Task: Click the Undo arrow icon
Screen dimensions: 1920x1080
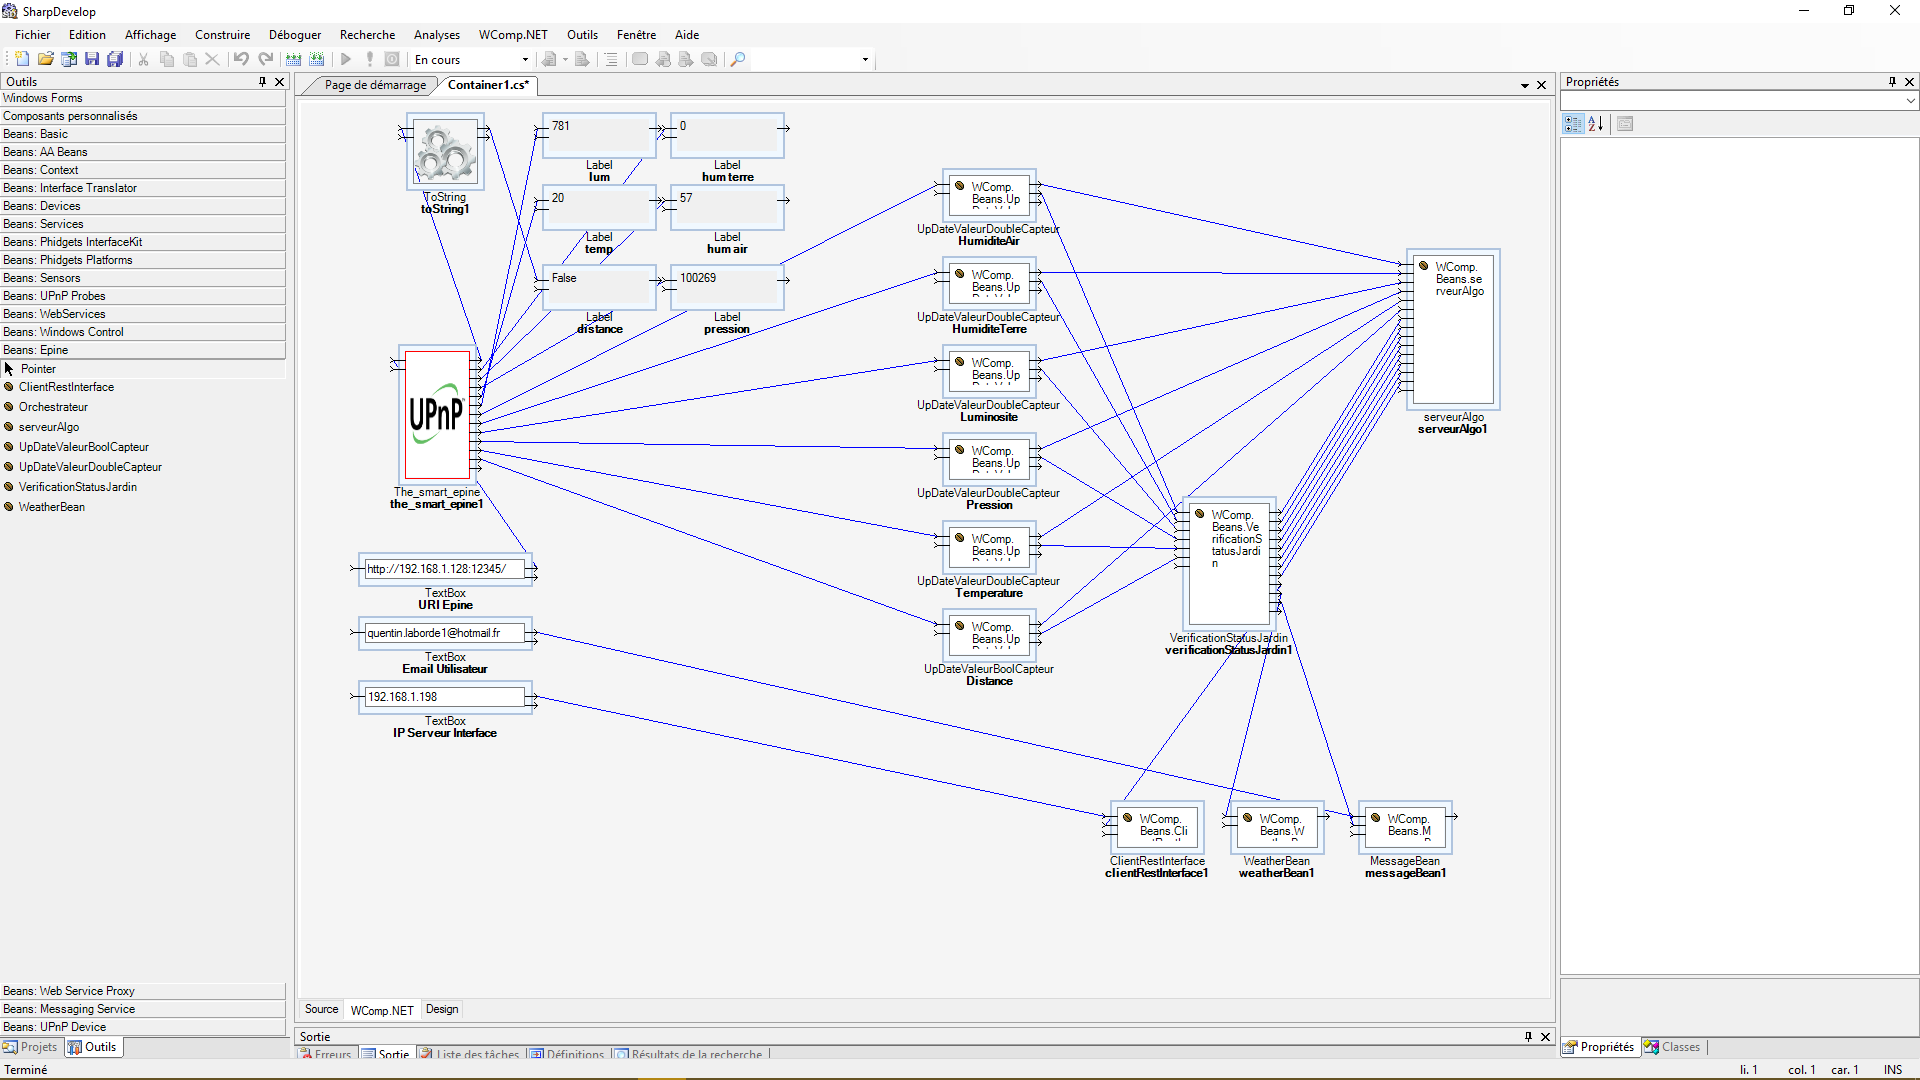Action: pyautogui.click(x=241, y=60)
